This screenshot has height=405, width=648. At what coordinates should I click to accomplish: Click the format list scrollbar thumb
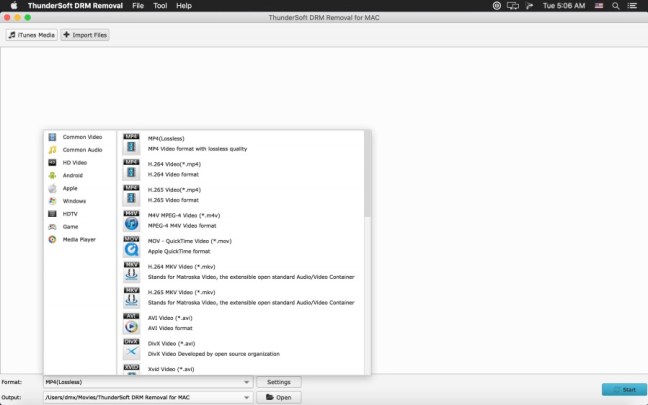[x=367, y=174]
